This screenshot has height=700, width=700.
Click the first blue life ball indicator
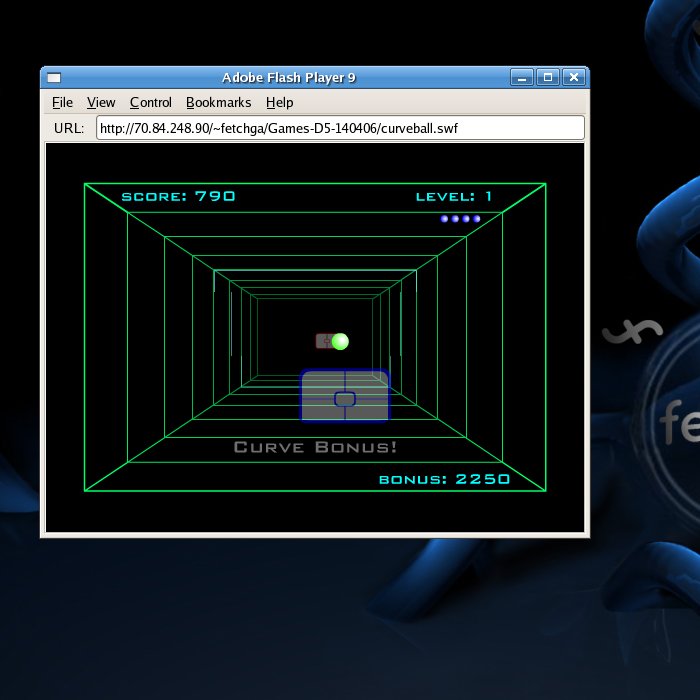pyautogui.click(x=444, y=219)
